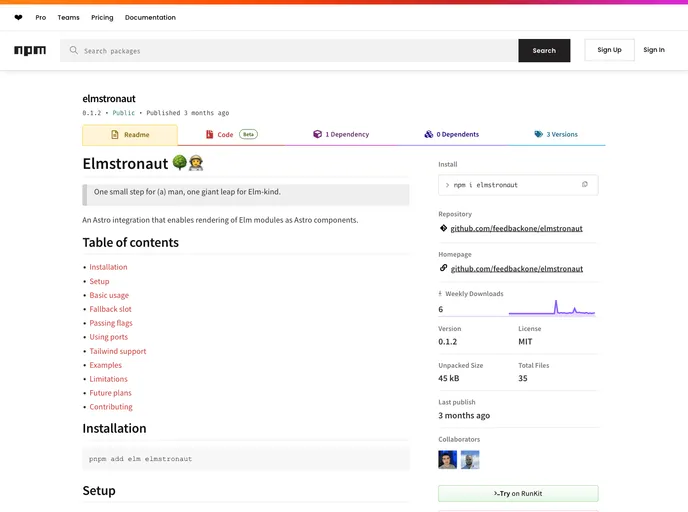Viewport: 688px width, 512px height.
Task: Click the Sign In link
Action: point(654,50)
